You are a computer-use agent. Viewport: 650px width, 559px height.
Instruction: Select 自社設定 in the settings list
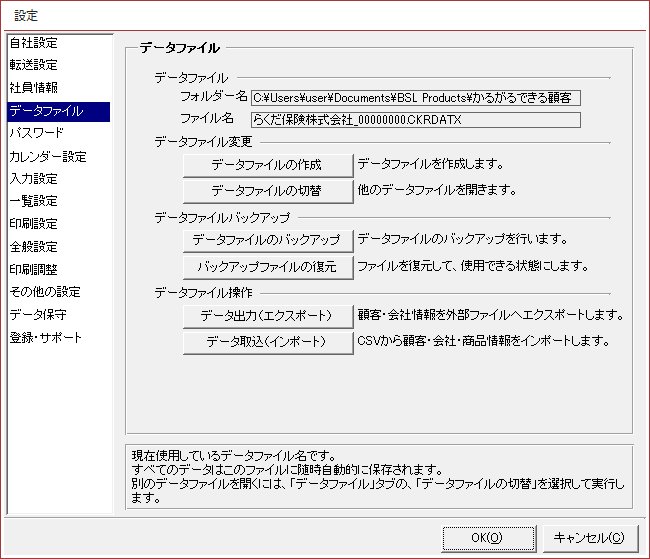tap(33, 43)
